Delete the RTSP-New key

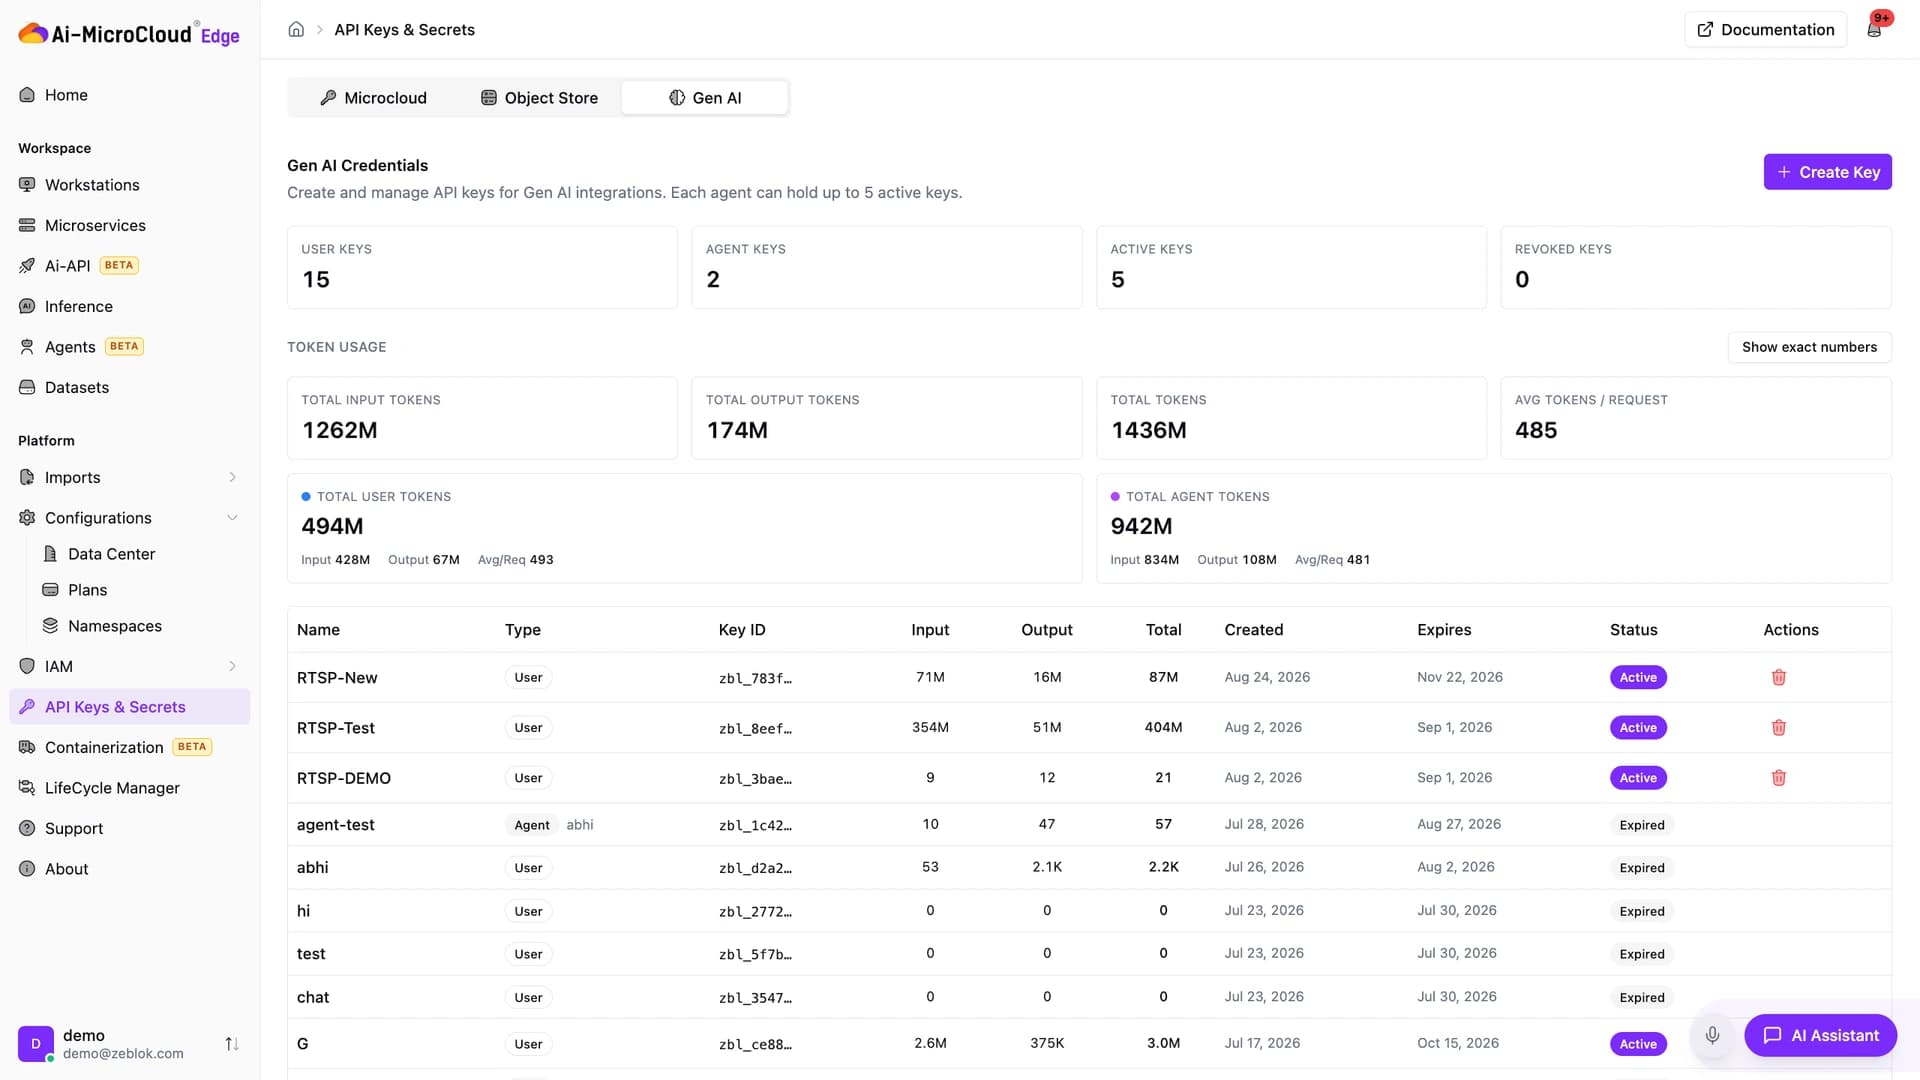(x=1779, y=678)
